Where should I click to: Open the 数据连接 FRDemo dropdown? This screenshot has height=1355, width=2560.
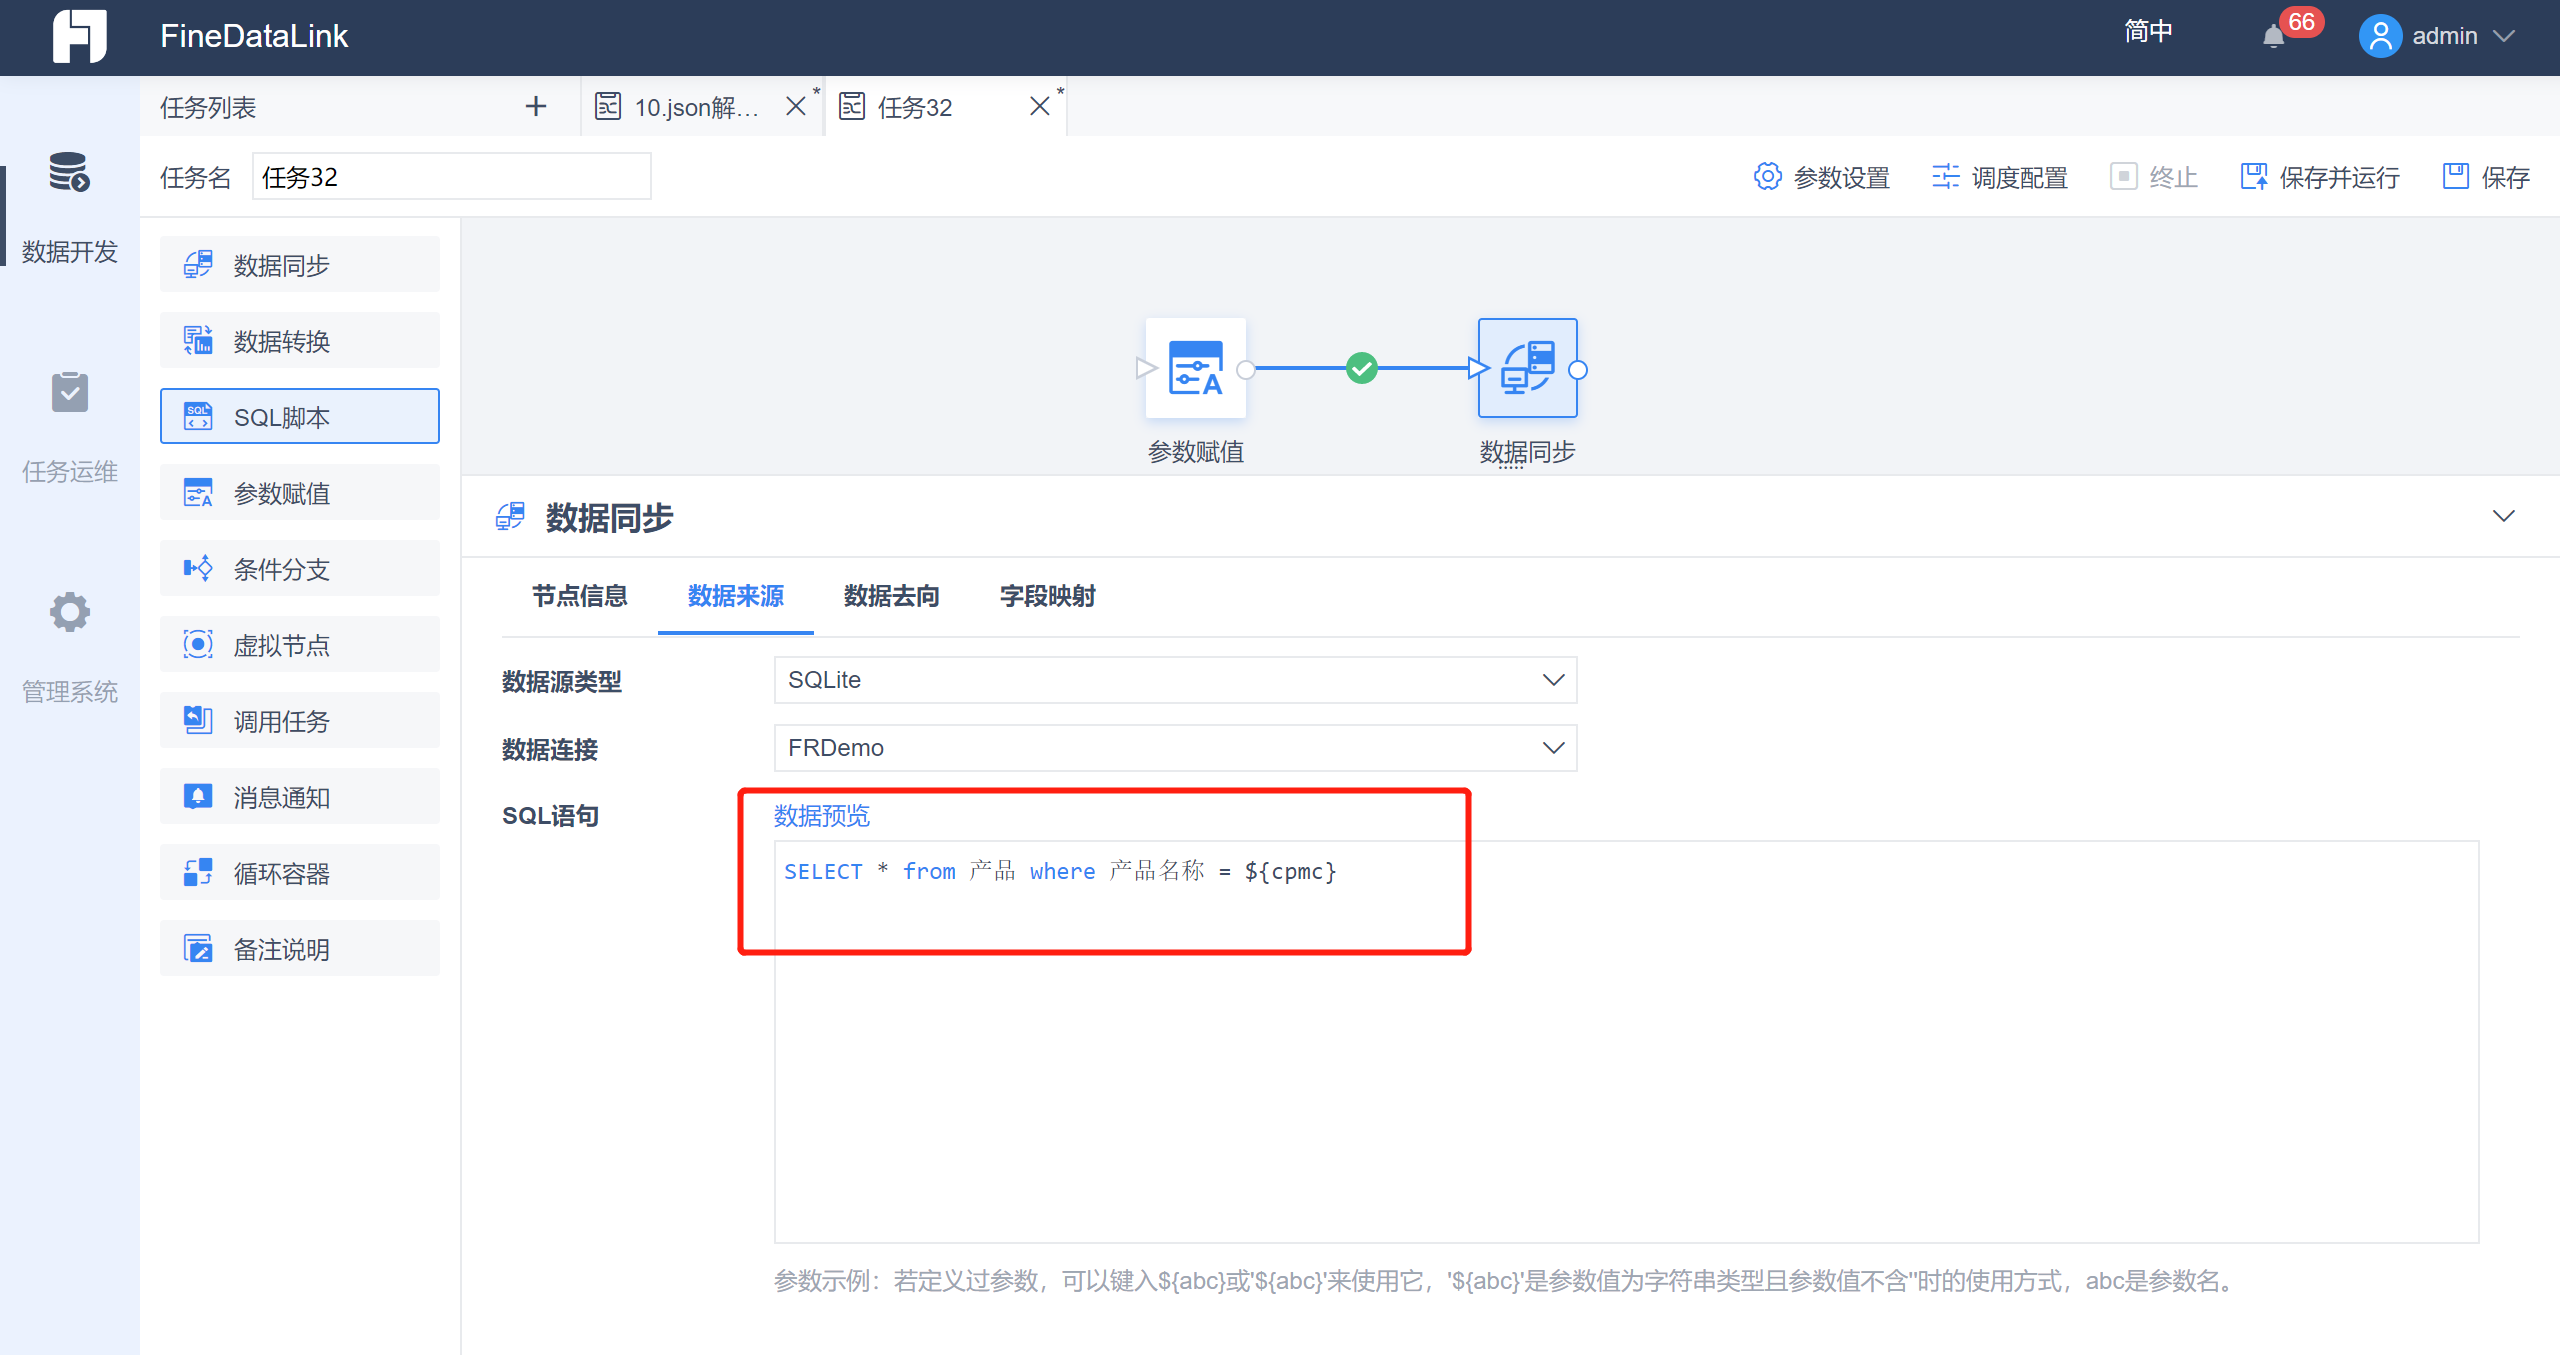[x=1175, y=748]
